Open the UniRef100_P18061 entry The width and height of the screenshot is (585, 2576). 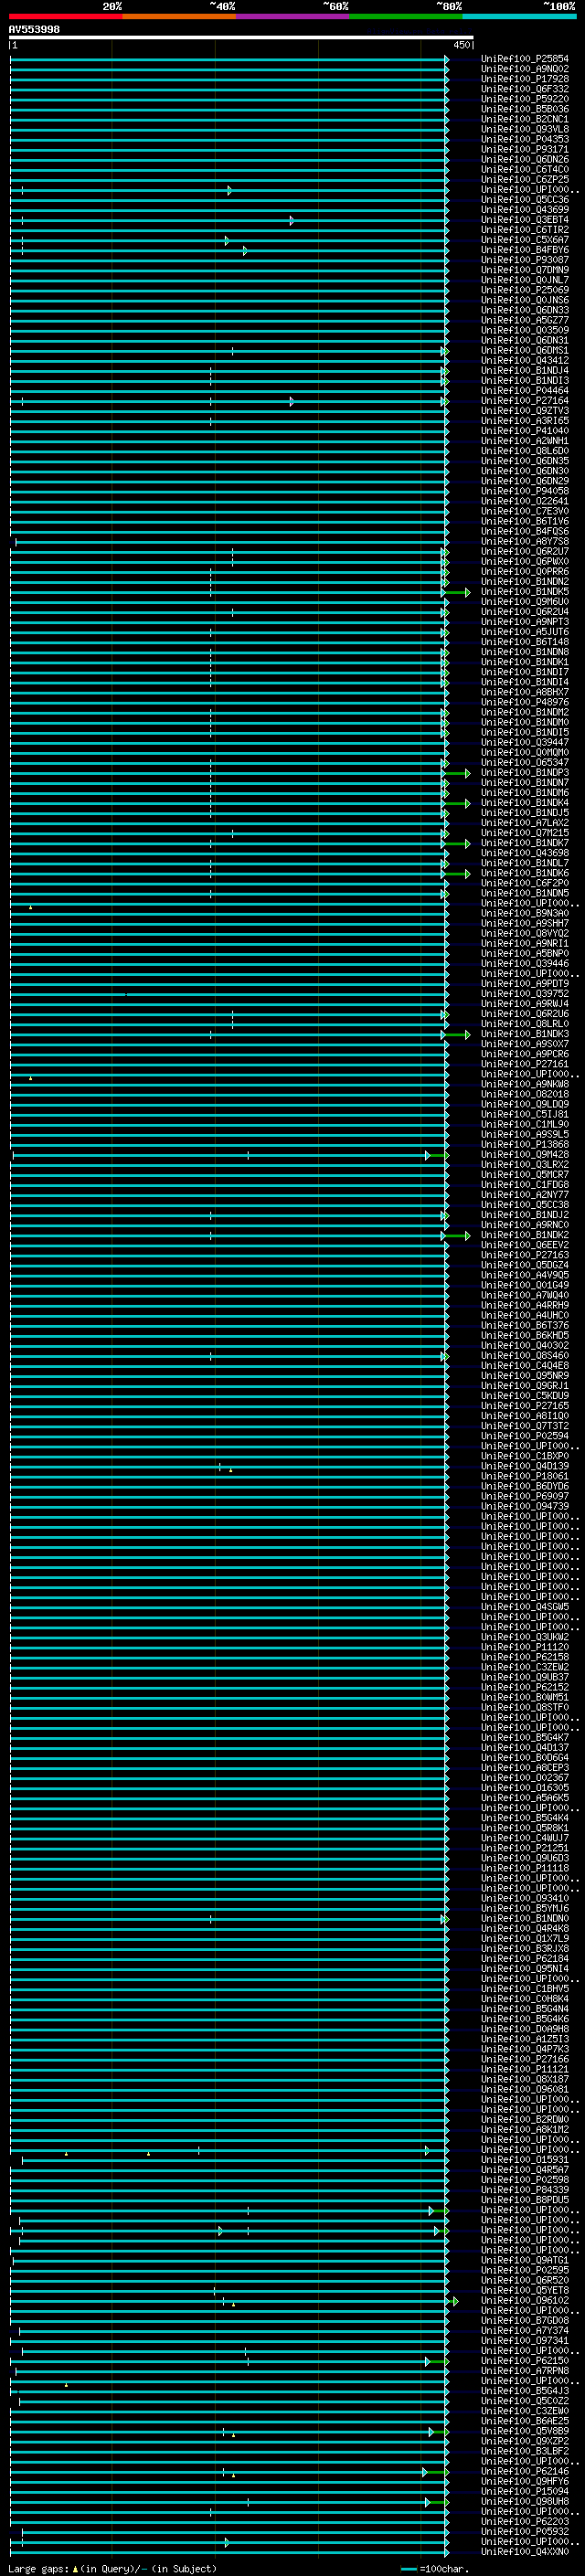[x=525, y=1476]
